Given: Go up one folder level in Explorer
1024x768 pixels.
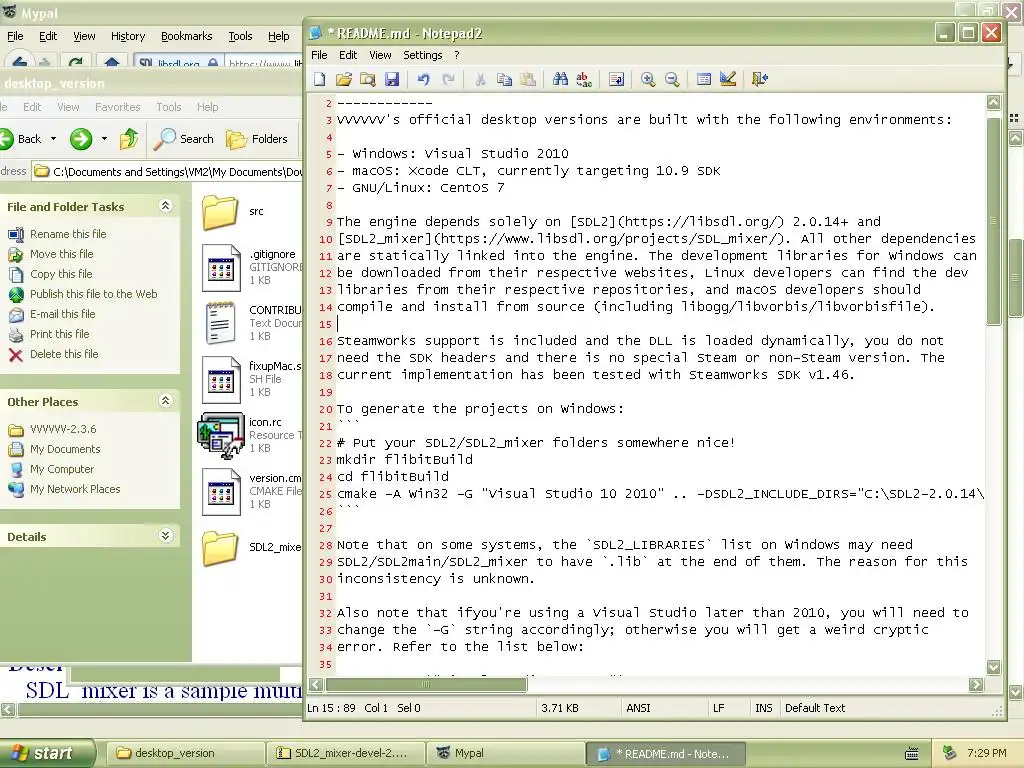Looking at the screenshot, I should click(x=129, y=138).
